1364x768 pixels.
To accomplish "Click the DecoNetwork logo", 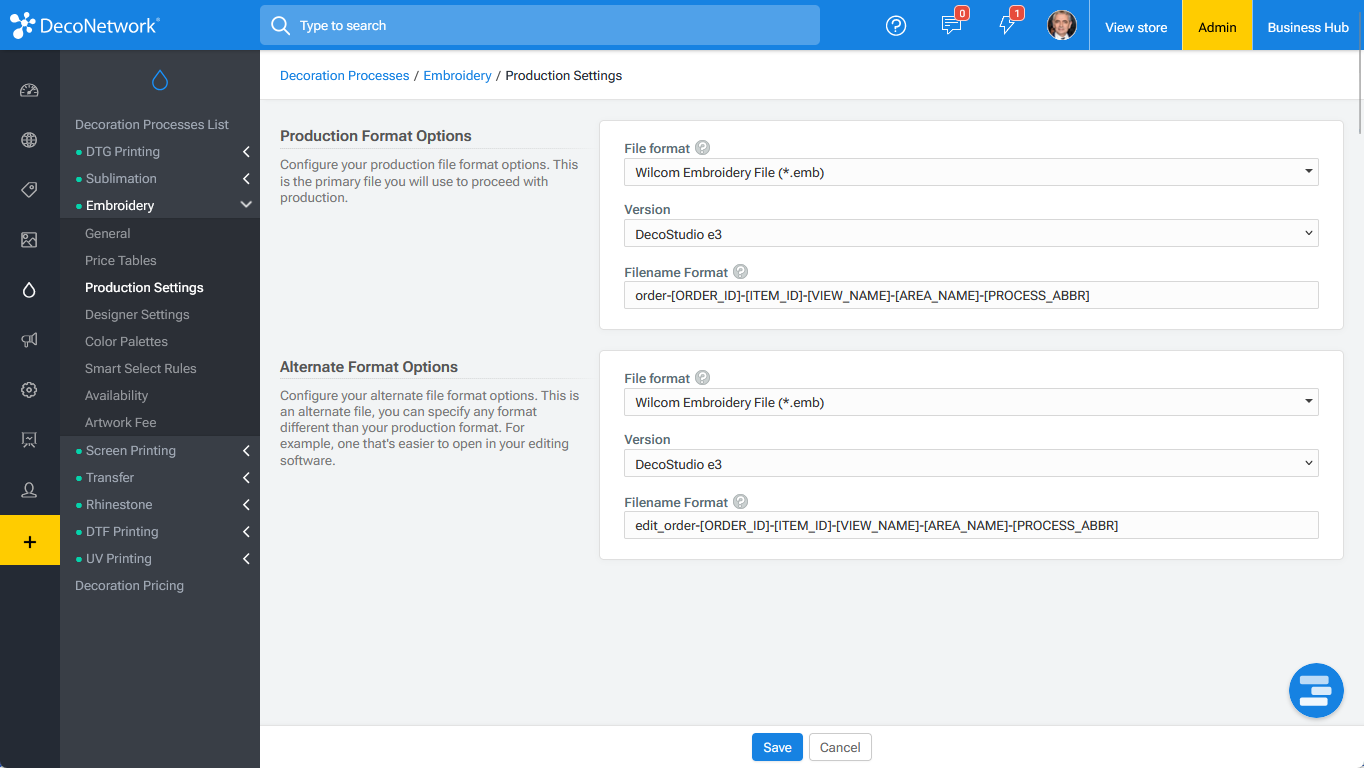I will (85, 26).
